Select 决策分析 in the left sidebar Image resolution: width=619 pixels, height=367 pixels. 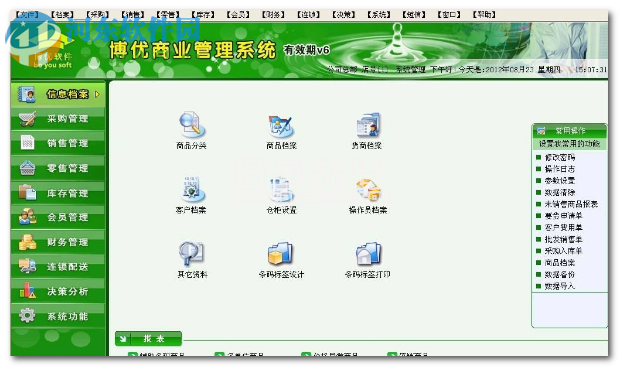[58, 291]
